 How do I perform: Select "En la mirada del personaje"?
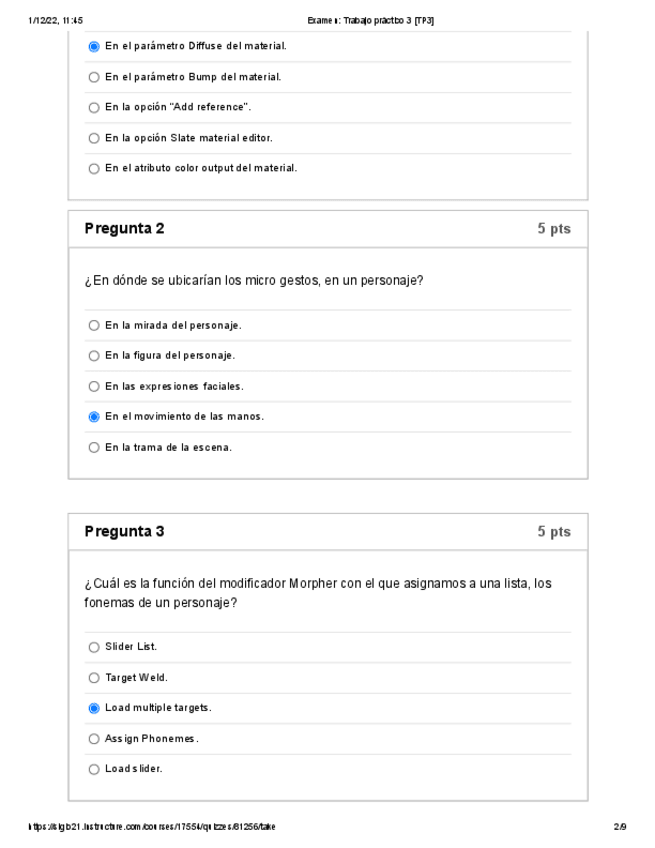click(94, 325)
